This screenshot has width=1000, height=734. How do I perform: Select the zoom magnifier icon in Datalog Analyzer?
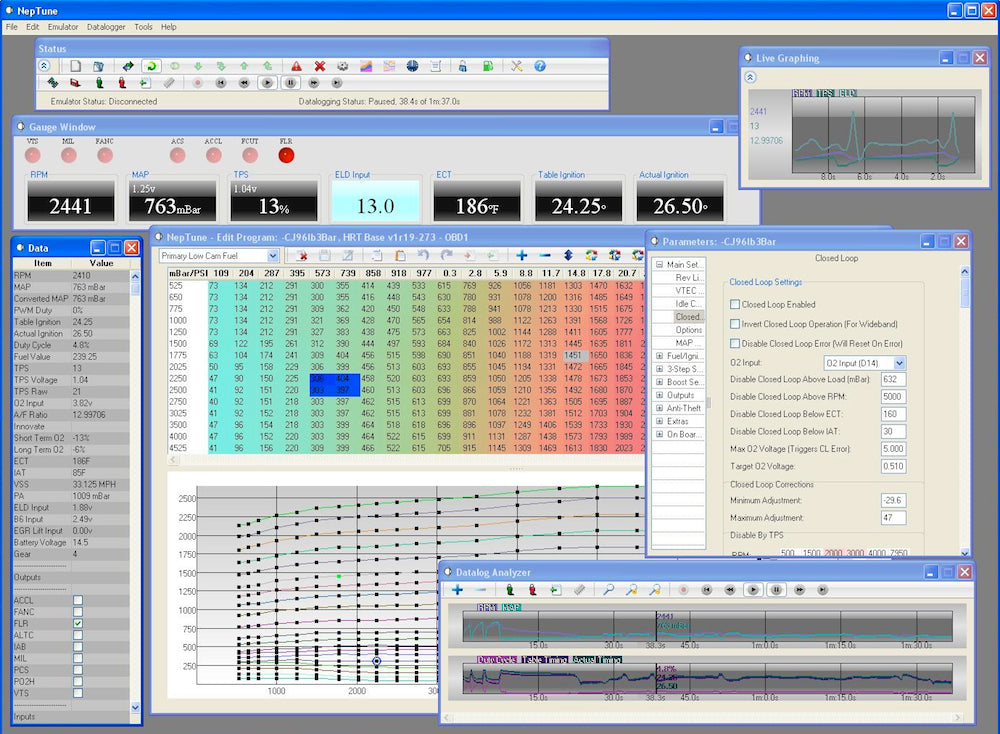[x=610, y=590]
